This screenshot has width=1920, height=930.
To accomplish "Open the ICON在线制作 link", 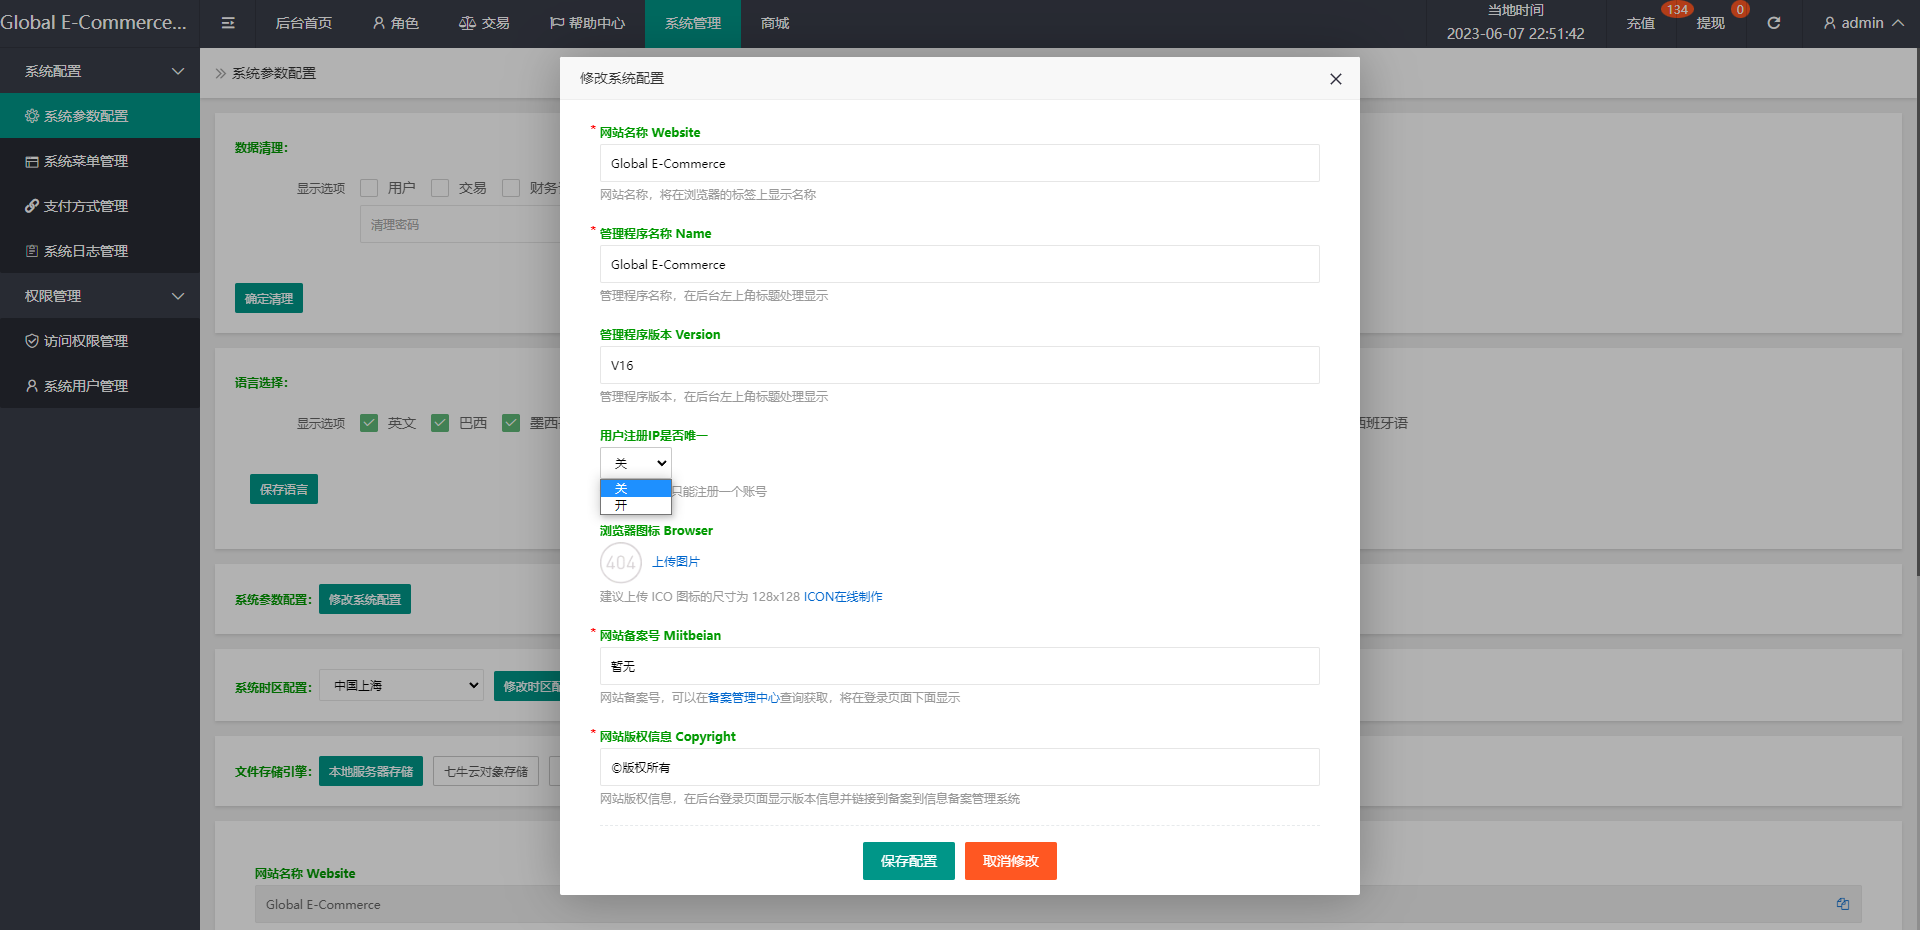I will (x=843, y=597).
